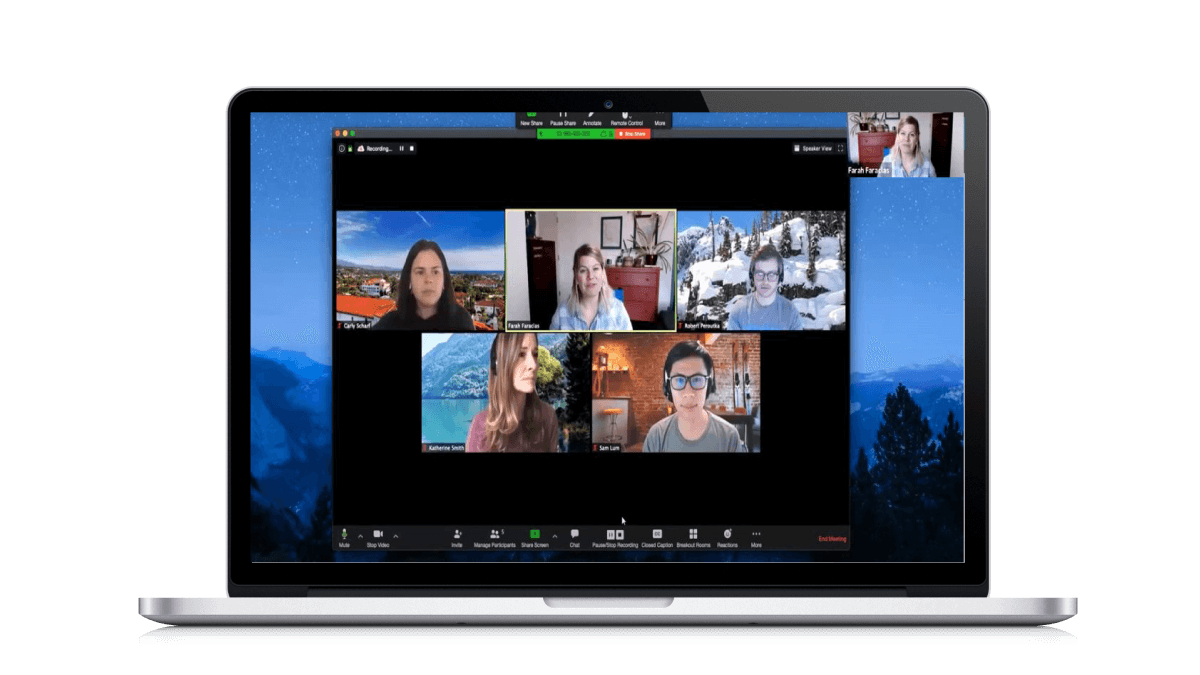Click End Meeting

[832, 539]
